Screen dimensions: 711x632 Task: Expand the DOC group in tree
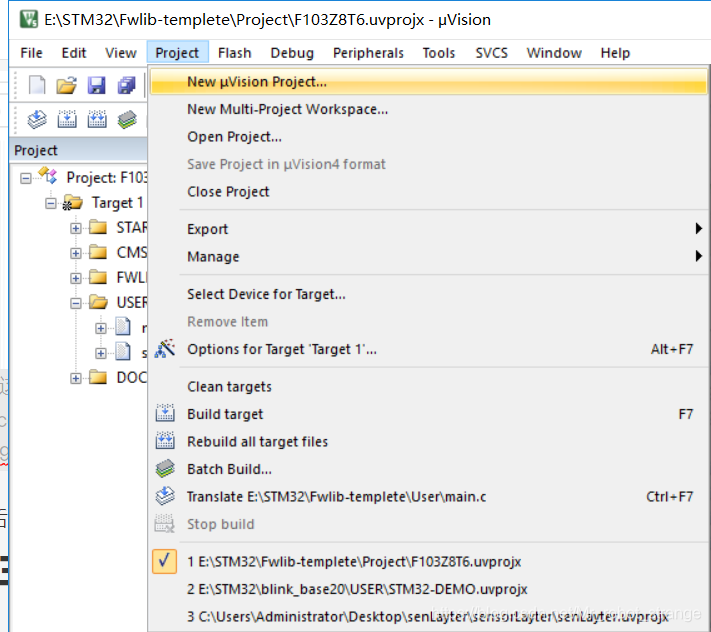point(76,378)
